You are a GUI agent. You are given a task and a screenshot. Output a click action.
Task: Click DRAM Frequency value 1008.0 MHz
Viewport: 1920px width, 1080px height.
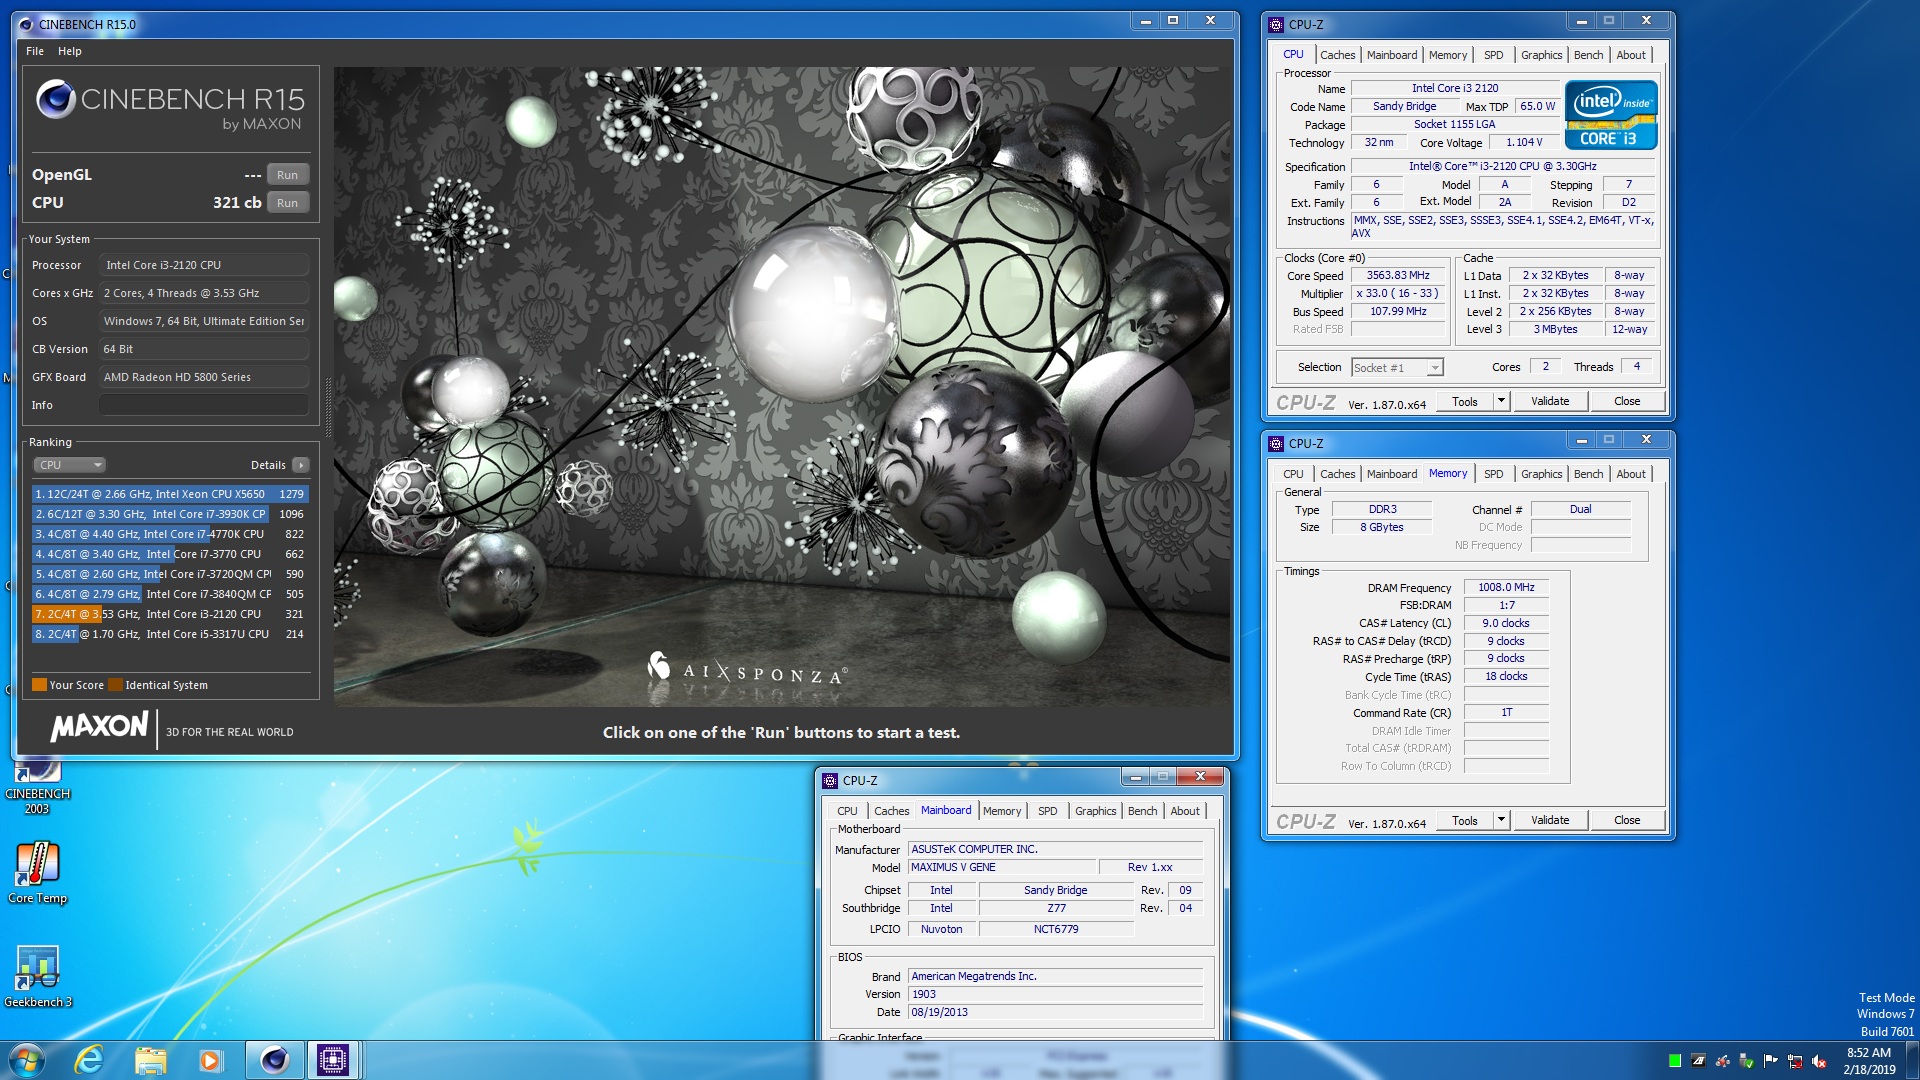pyautogui.click(x=1506, y=588)
